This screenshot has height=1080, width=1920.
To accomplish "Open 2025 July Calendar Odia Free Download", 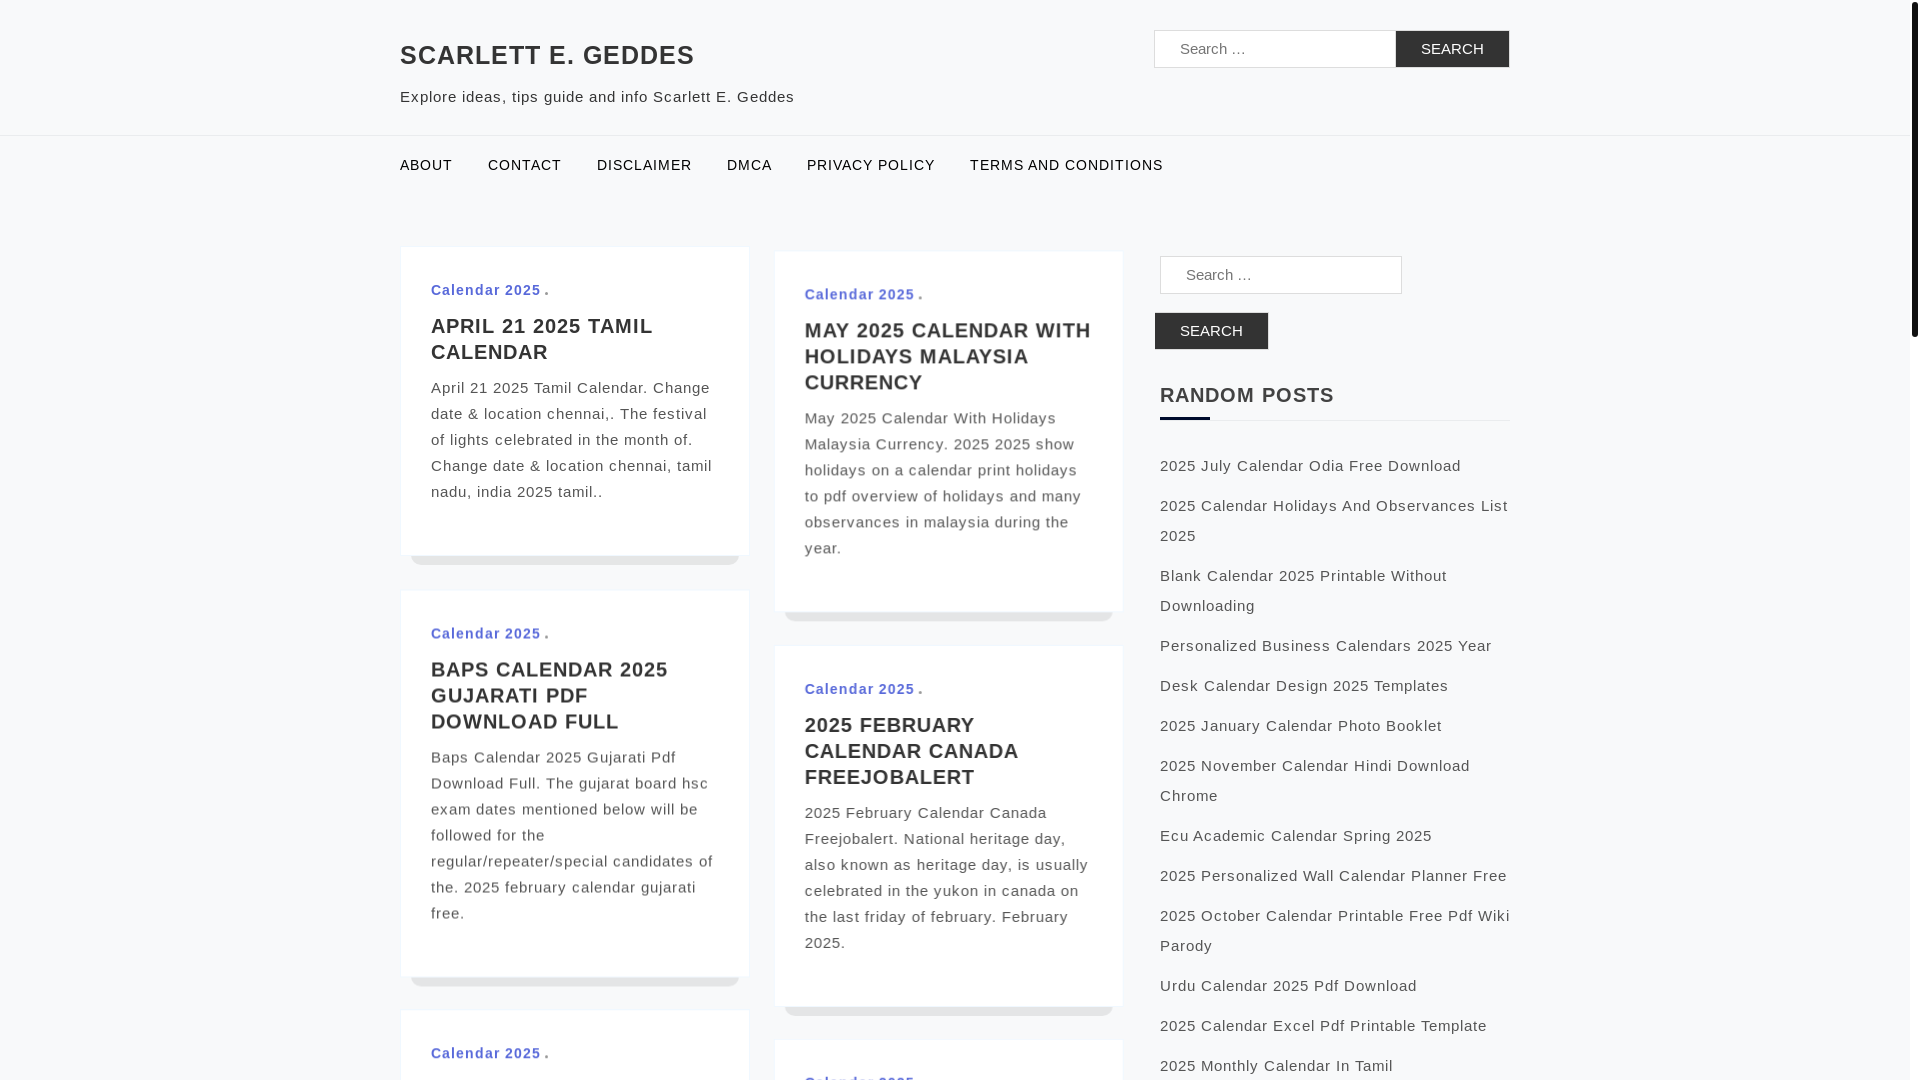I will (1310, 466).
